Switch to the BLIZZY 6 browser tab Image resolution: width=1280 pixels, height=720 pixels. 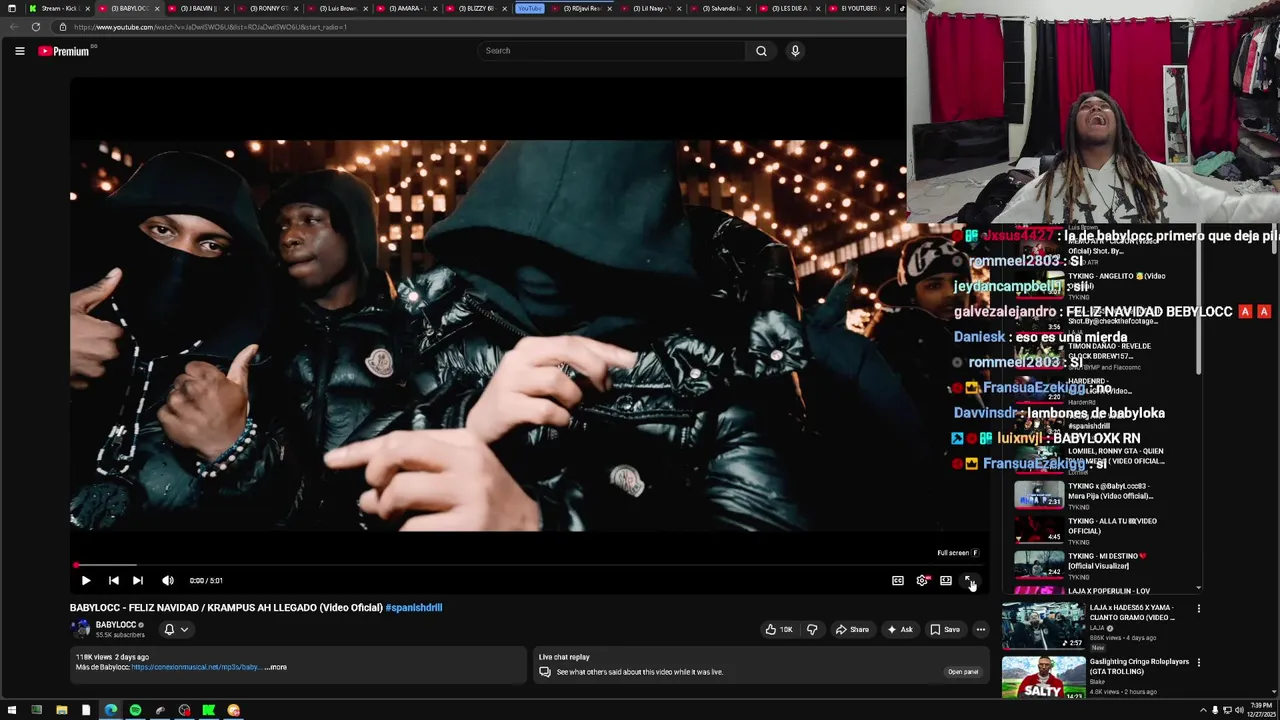click(476, 8)
